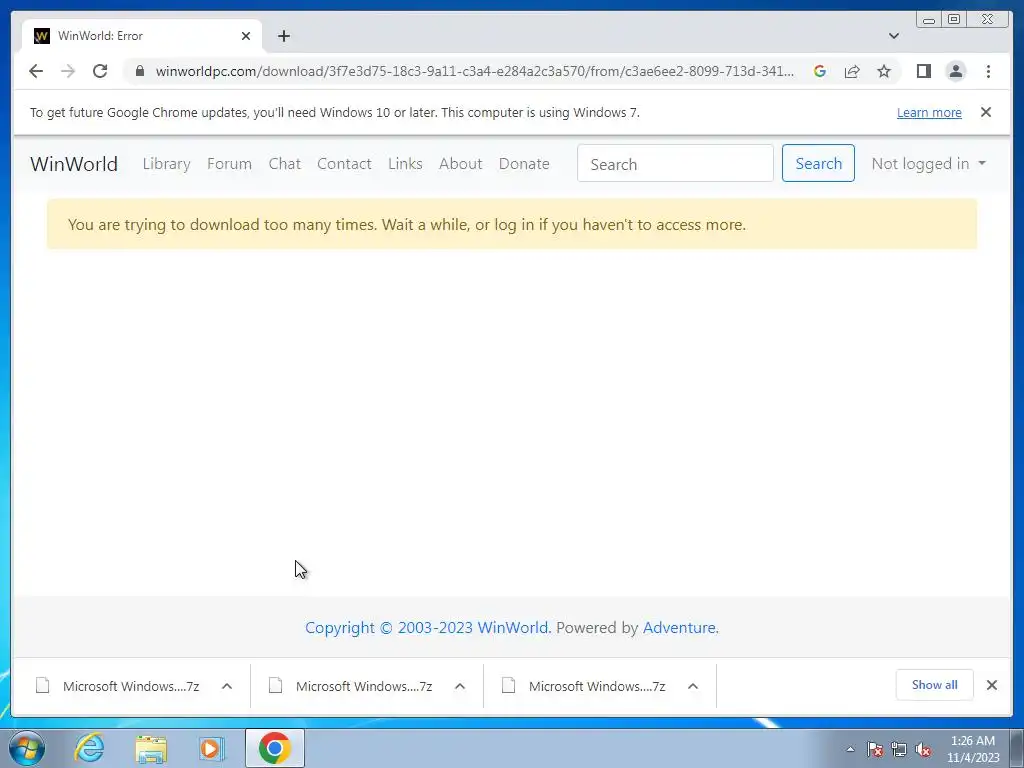Open the Chrome profile avatar
The width and height of the screenshot is (1024, 768).
(x=955, y=71)
